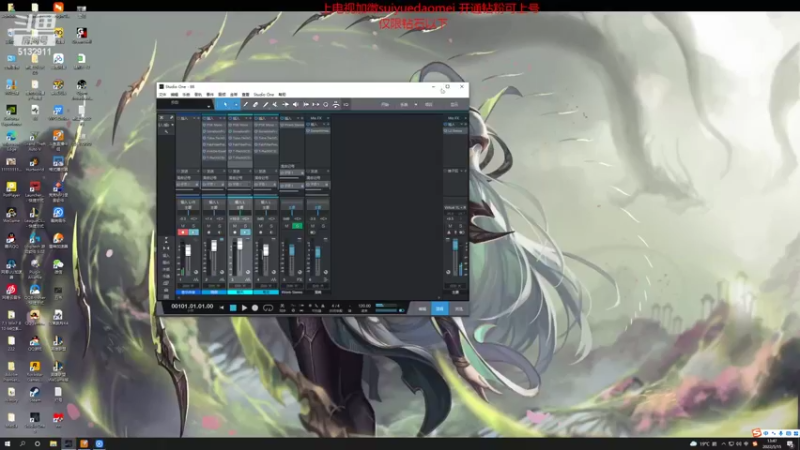Show 输出 channels in mixer sidebar

point(166,262)
